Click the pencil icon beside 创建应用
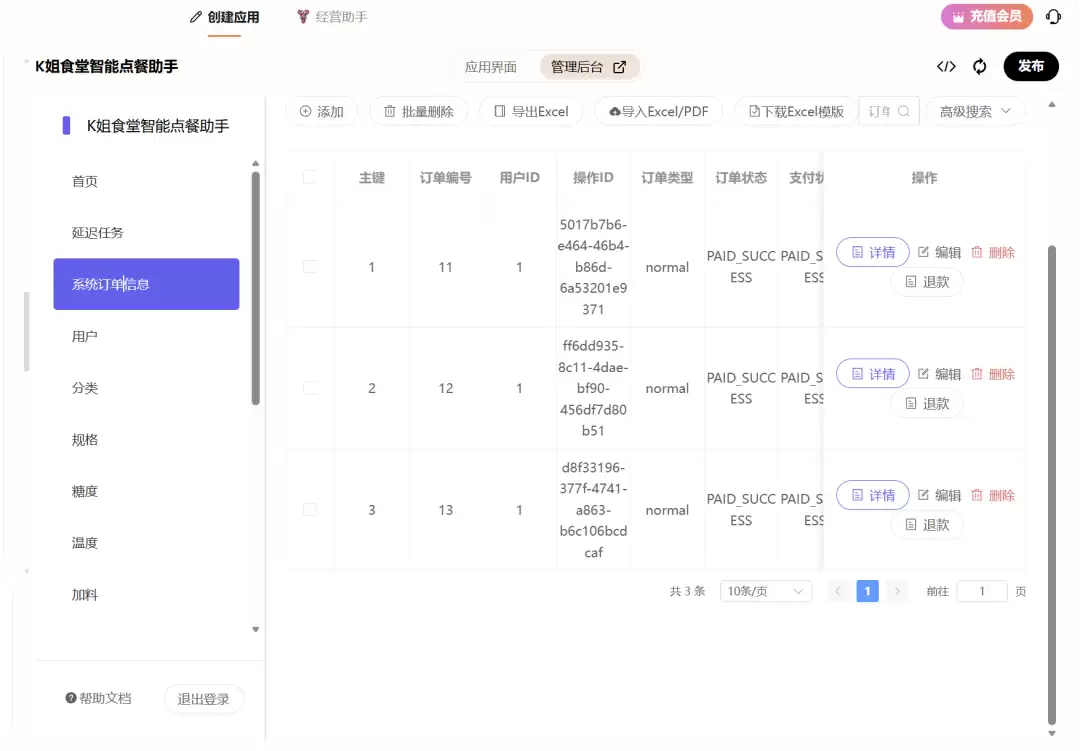The width and height of the screenshot is (1080, 751). coord(196,17)
